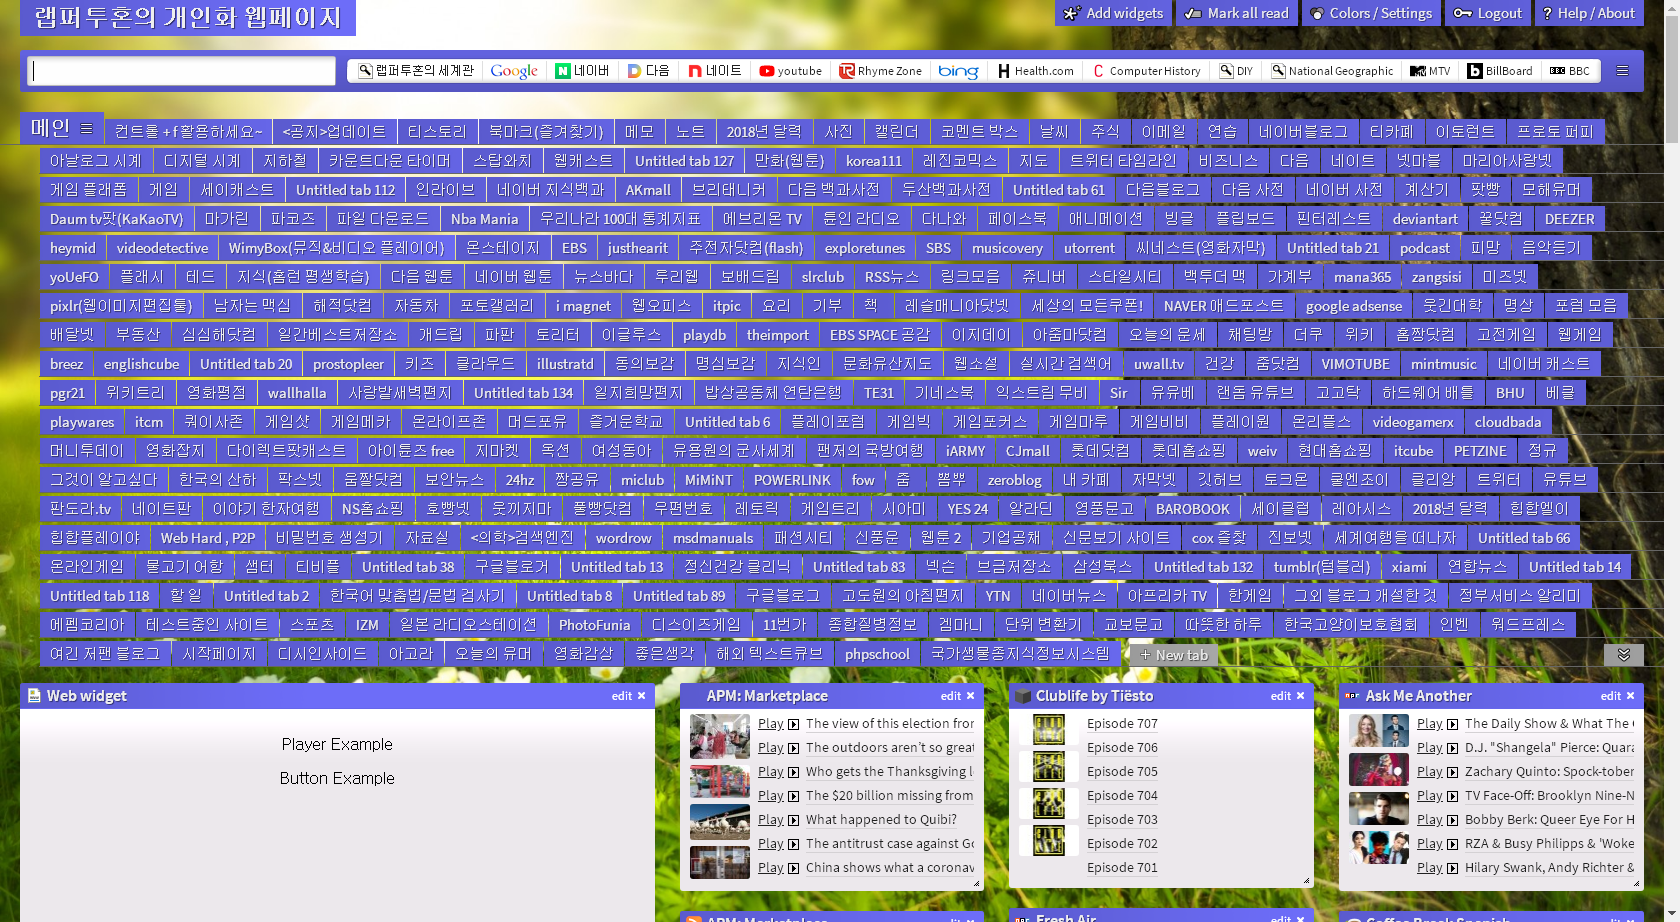
Task: Click Clublife widget resize handle
Action: [1306, 881]
